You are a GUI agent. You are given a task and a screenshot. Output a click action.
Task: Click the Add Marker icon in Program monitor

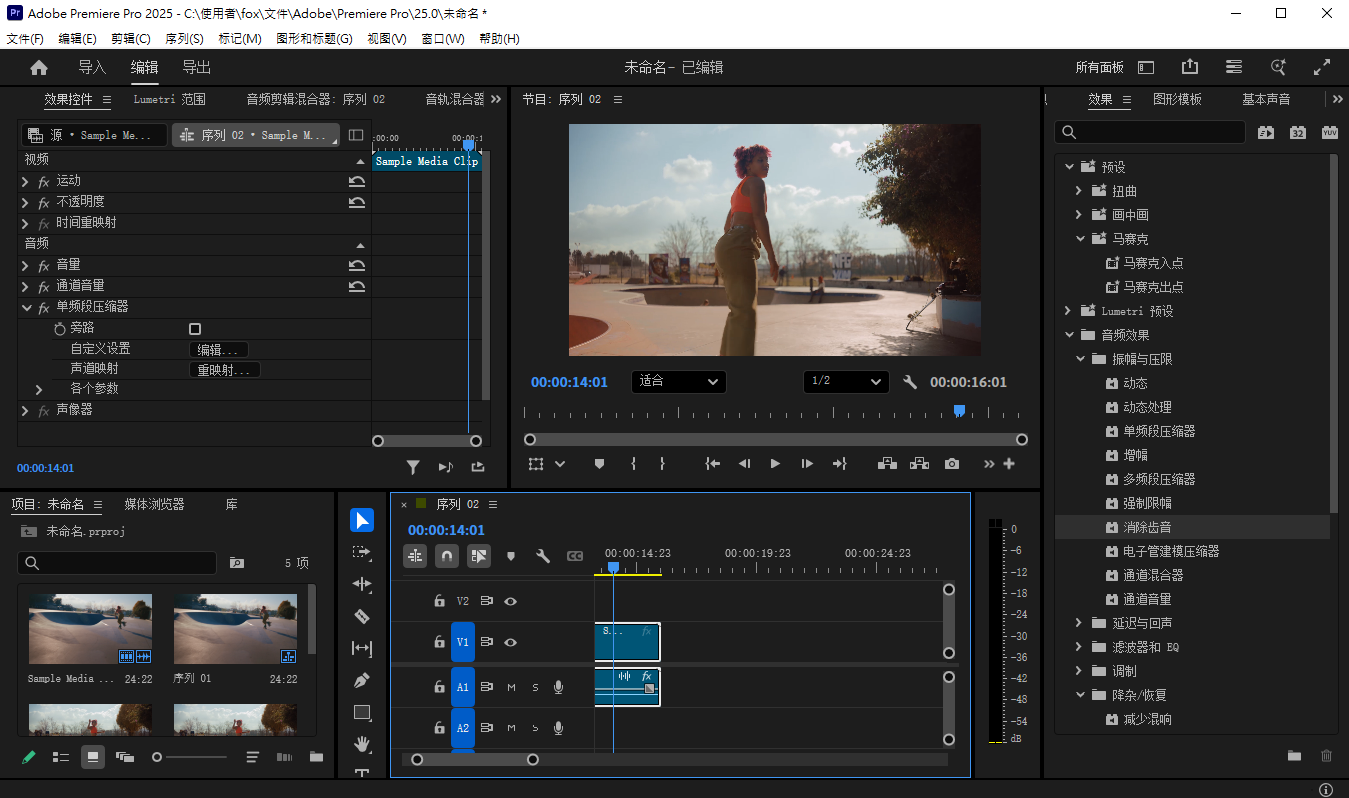[x=599, y=464]
